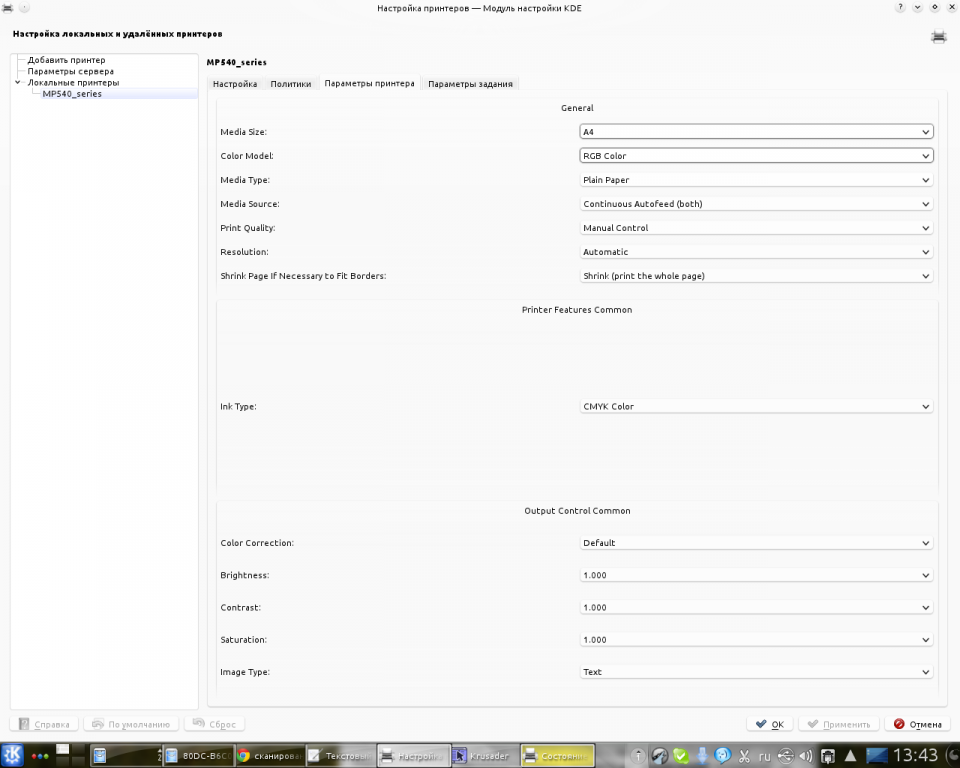This screenshot has width=960, height=768.
Task: Open the 'Политики' tab
Action: pyautogui.click(x=291, y=84)
